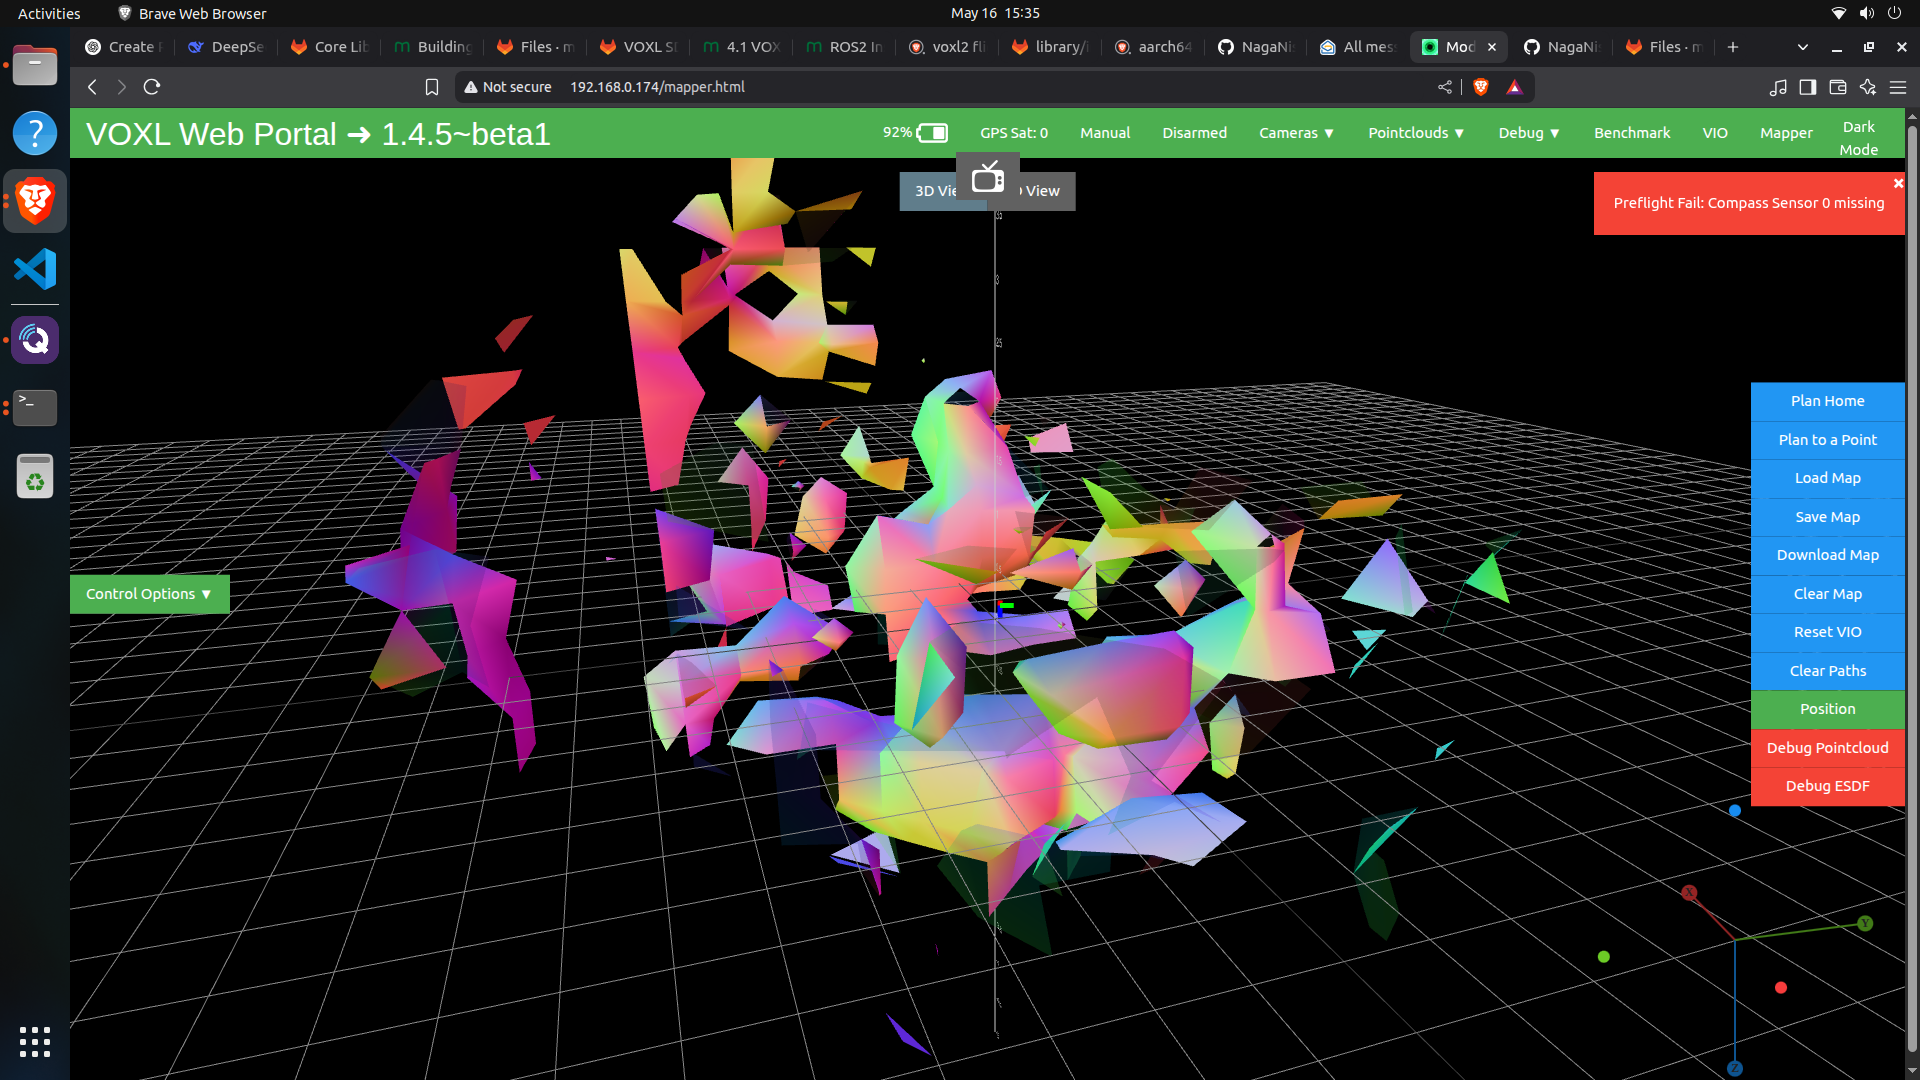Expand the Control Options dropdown
Image resolution: width=1920 pixels, height=1080 pixels.
[x=149, y=594]
